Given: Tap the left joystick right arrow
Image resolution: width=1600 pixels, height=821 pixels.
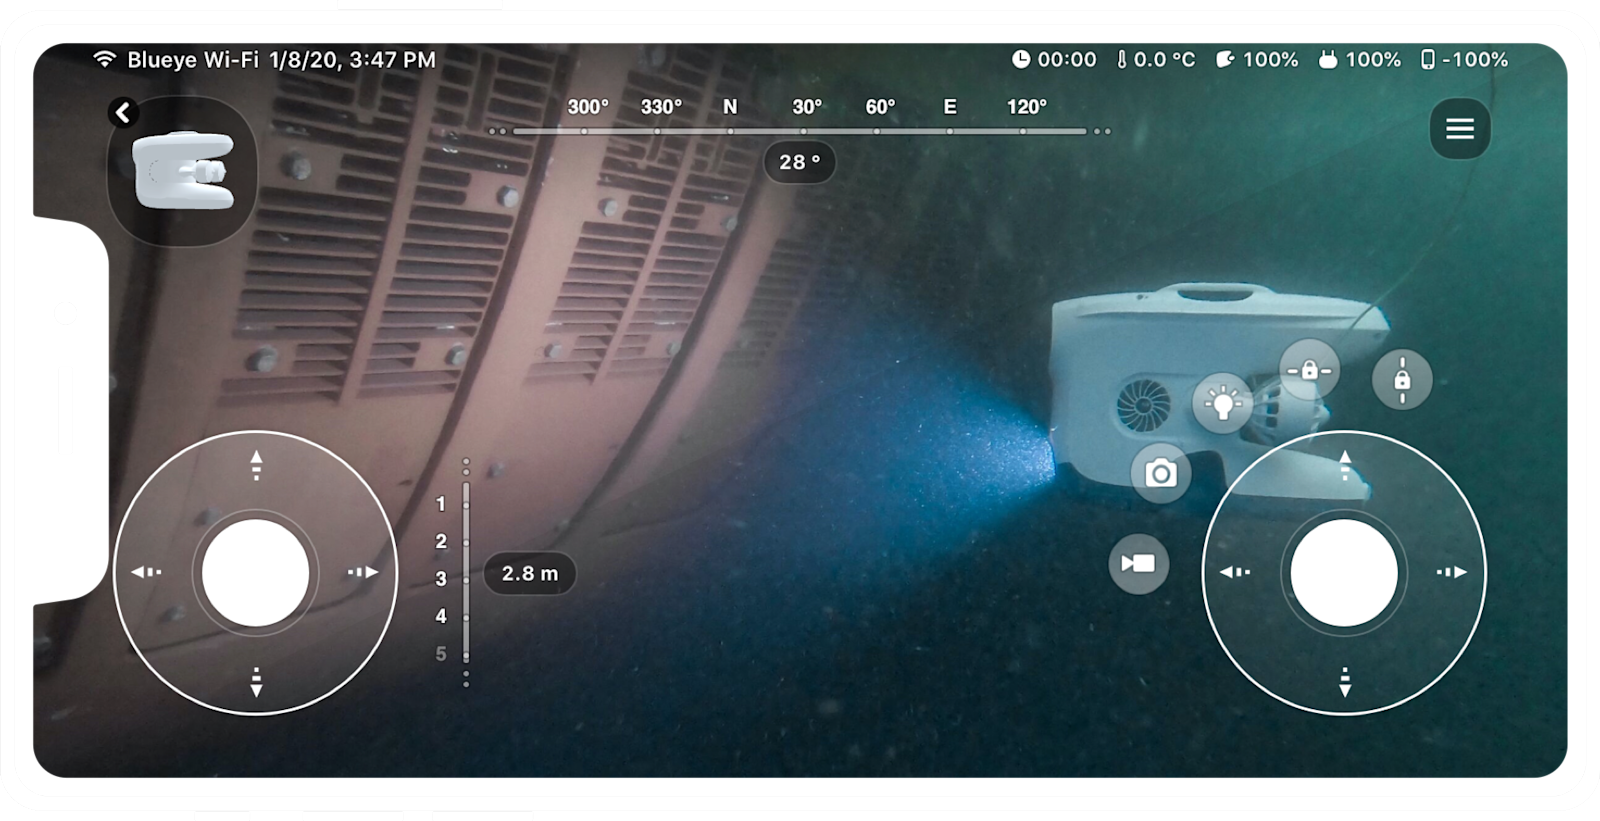Looking at the screenshot, I should 364,572.
